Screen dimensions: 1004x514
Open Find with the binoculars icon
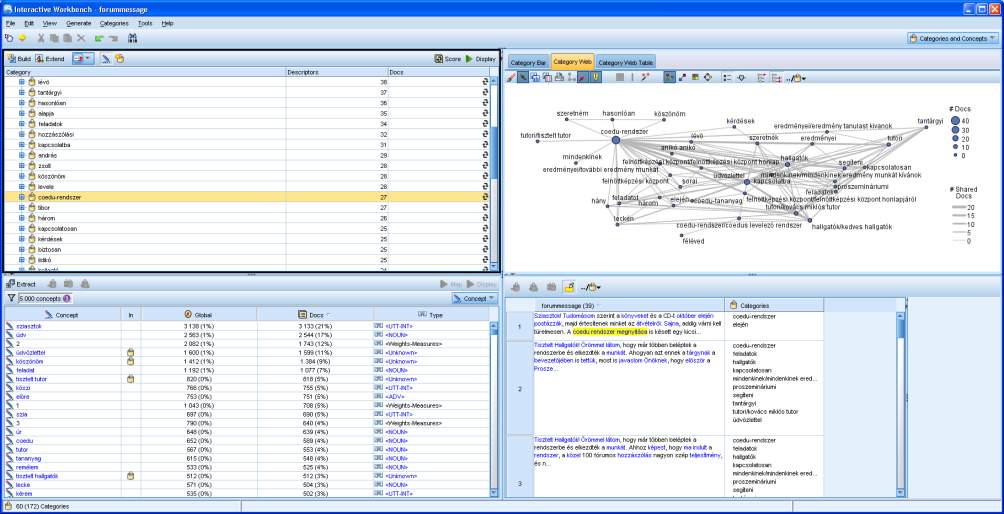point(133,38)
